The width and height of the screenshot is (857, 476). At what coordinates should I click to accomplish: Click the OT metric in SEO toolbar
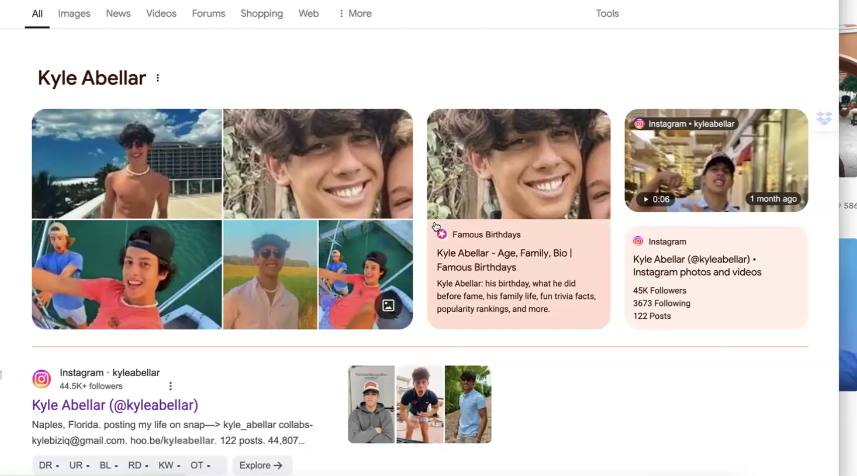pos(200,466)
